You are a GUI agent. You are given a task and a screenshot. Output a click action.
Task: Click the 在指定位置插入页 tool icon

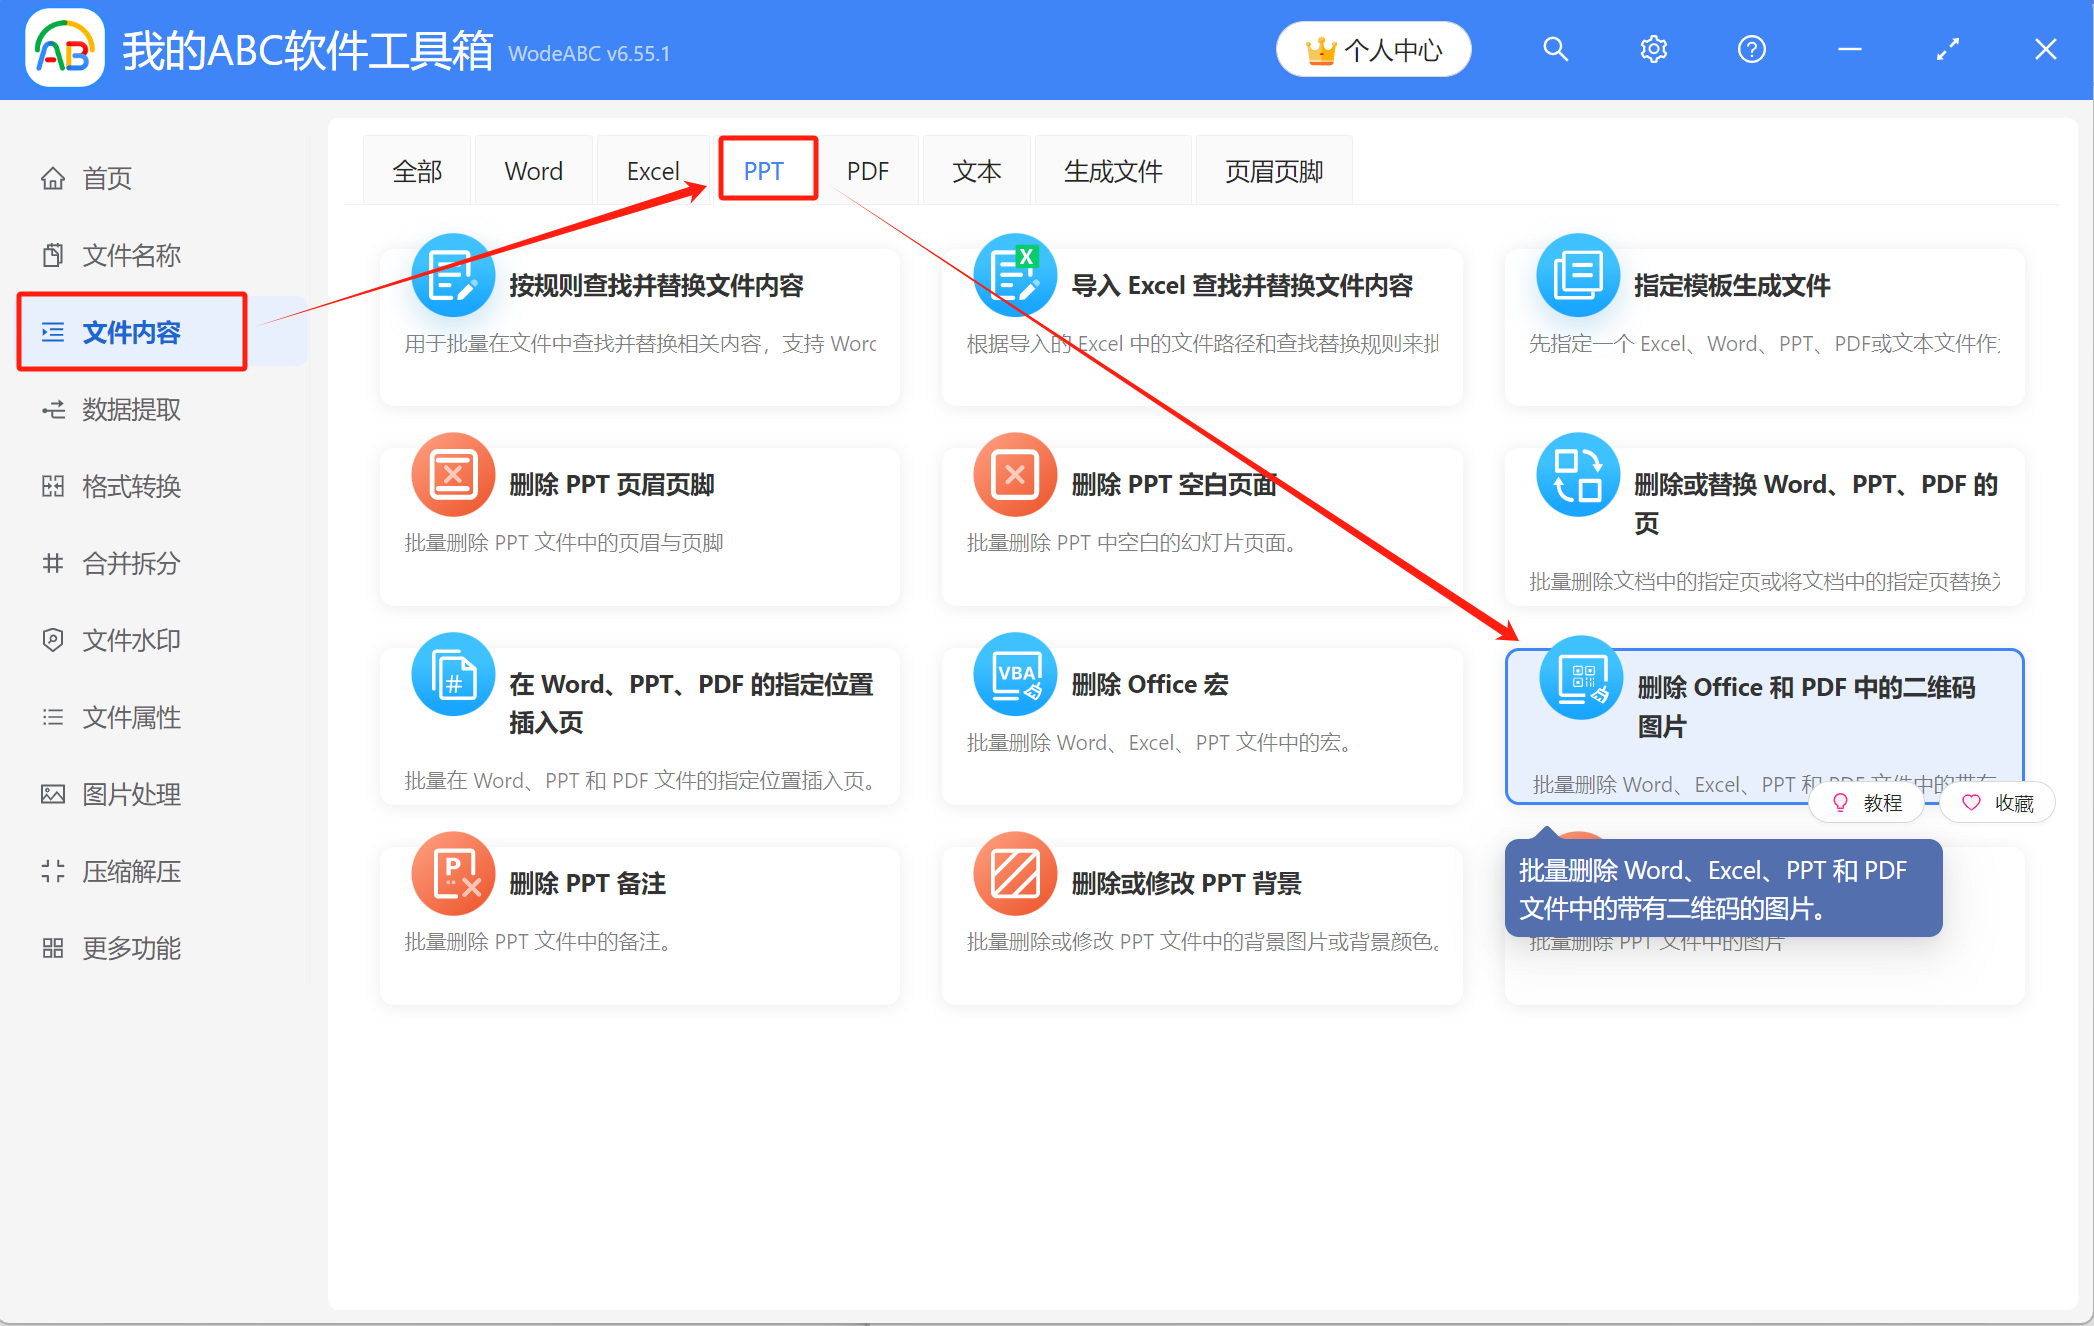click(452, 674)
